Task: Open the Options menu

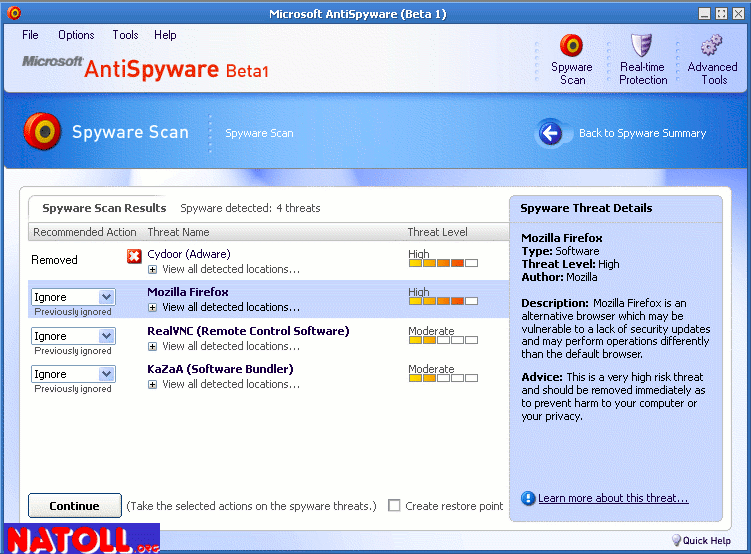Action: pyautogui.click(x=76, y=35)
